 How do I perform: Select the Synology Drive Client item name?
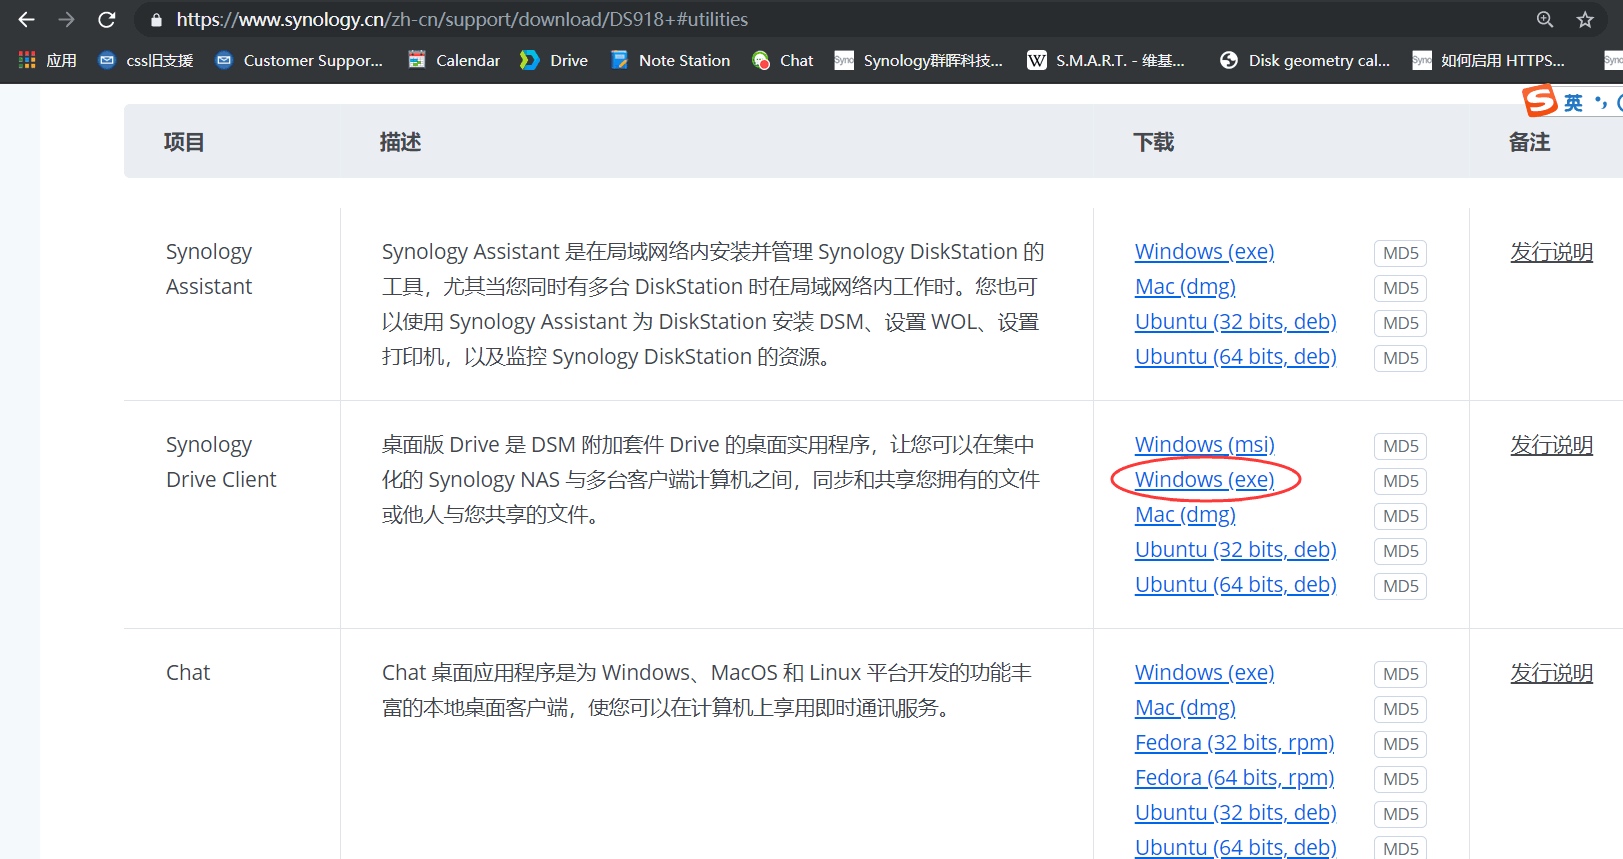tap(221, 462)
